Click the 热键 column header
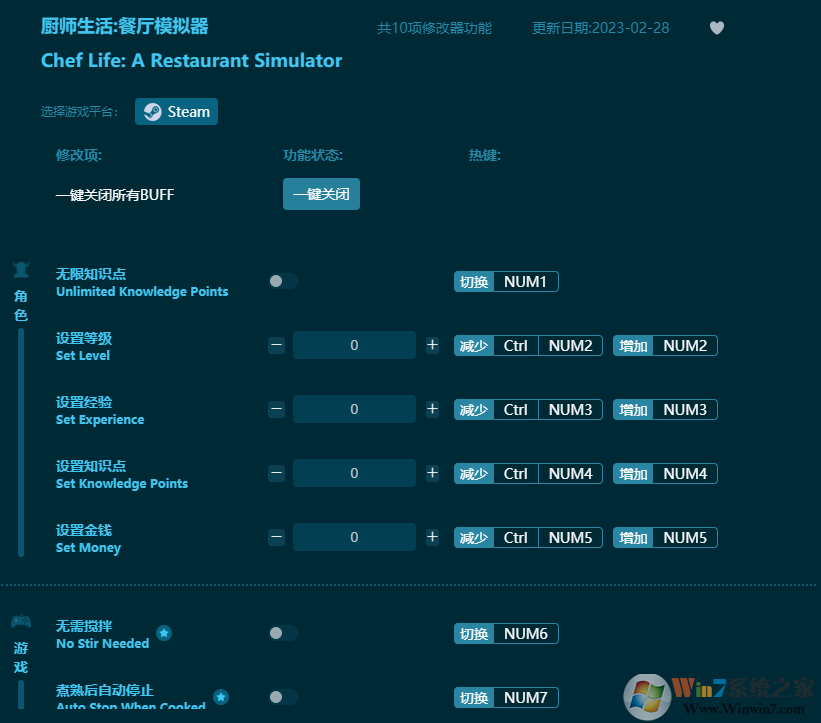The width and height of the screenshot is (821, 723). tap(484, 155)
